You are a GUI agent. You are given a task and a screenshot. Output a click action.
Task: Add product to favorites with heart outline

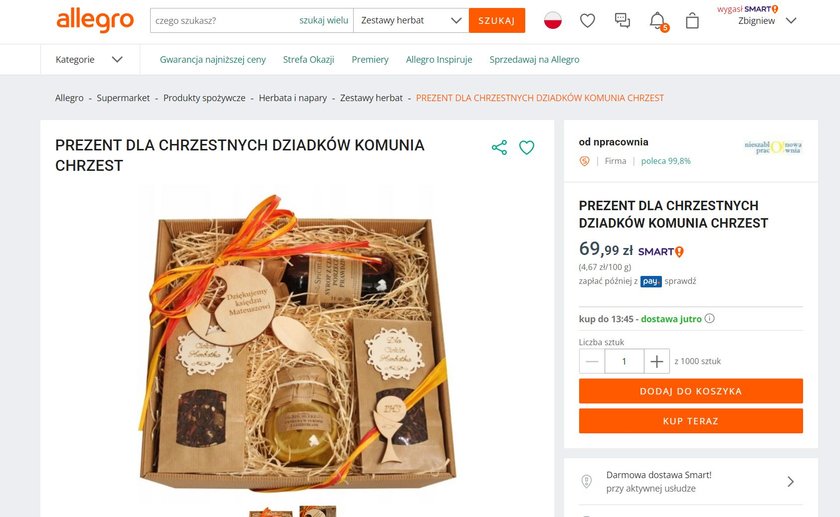[x=527, y=147]
